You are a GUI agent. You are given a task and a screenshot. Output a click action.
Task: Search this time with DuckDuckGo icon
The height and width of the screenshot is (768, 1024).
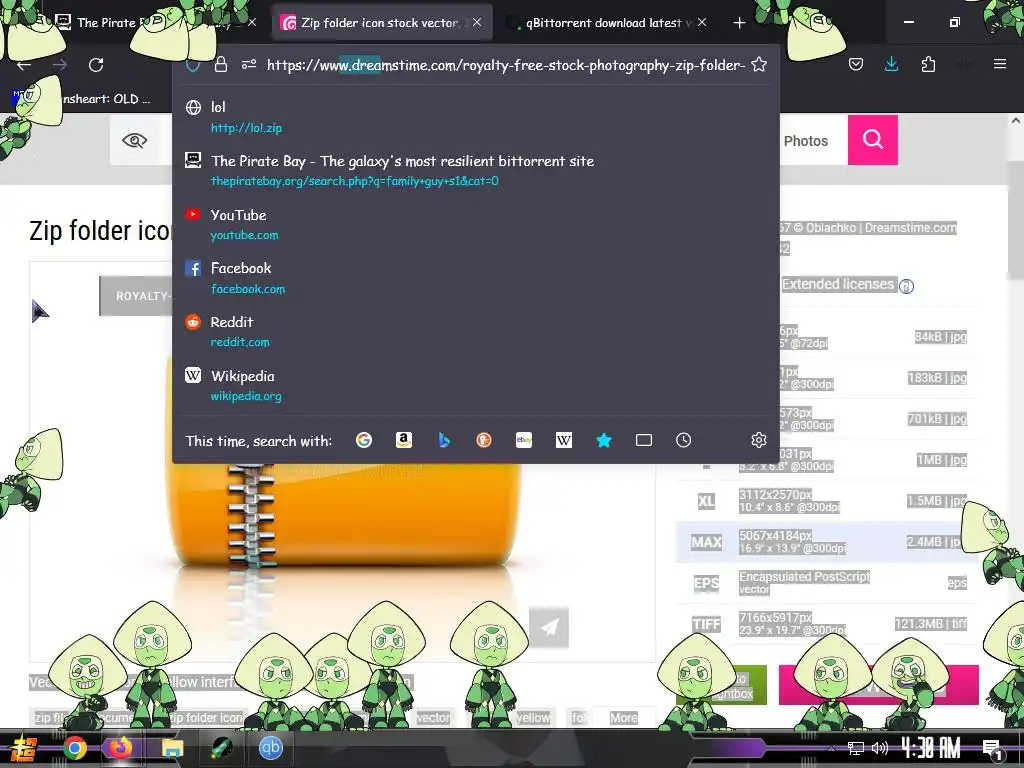(x=484, y=440)
